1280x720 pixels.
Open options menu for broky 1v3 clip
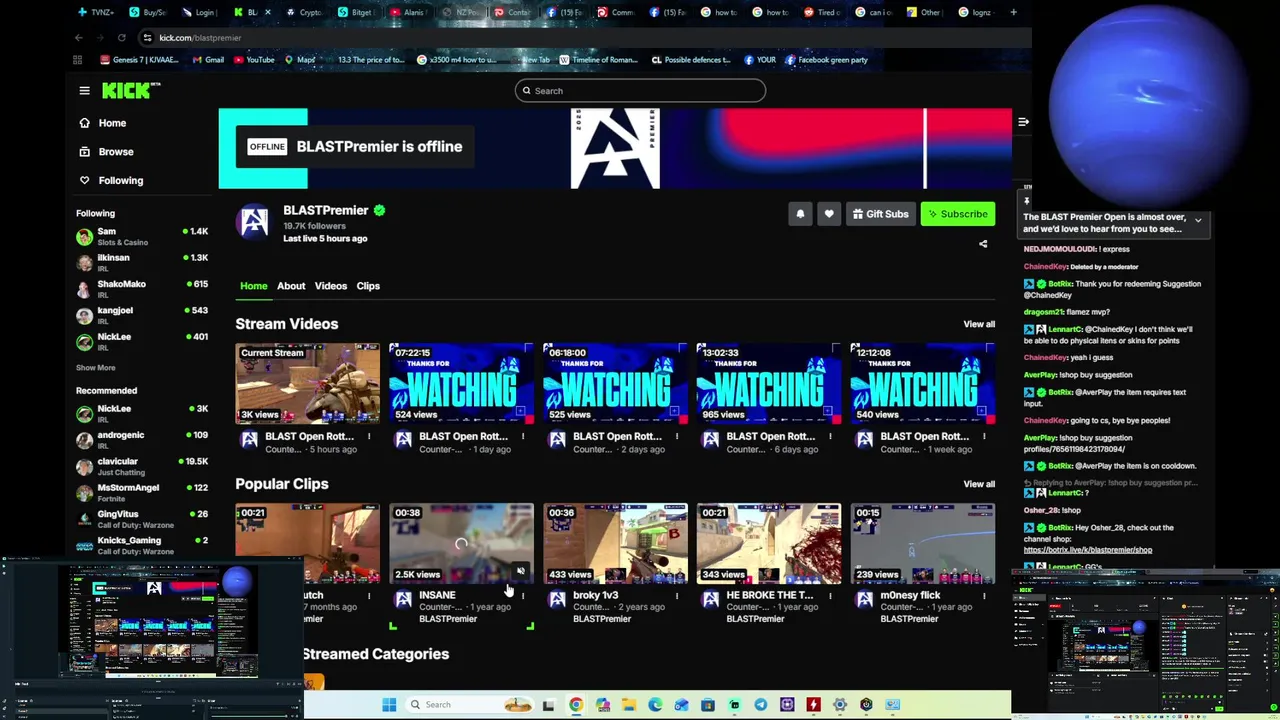(677, 596)
